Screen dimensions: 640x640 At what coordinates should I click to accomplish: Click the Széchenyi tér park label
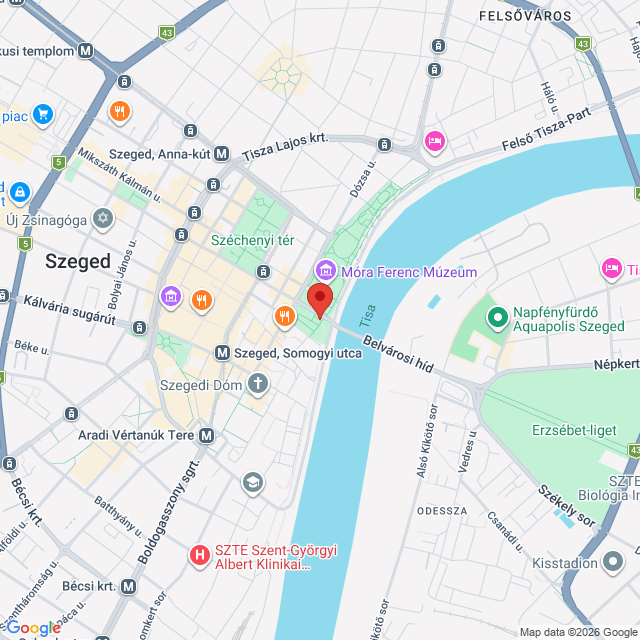[253, 240]
